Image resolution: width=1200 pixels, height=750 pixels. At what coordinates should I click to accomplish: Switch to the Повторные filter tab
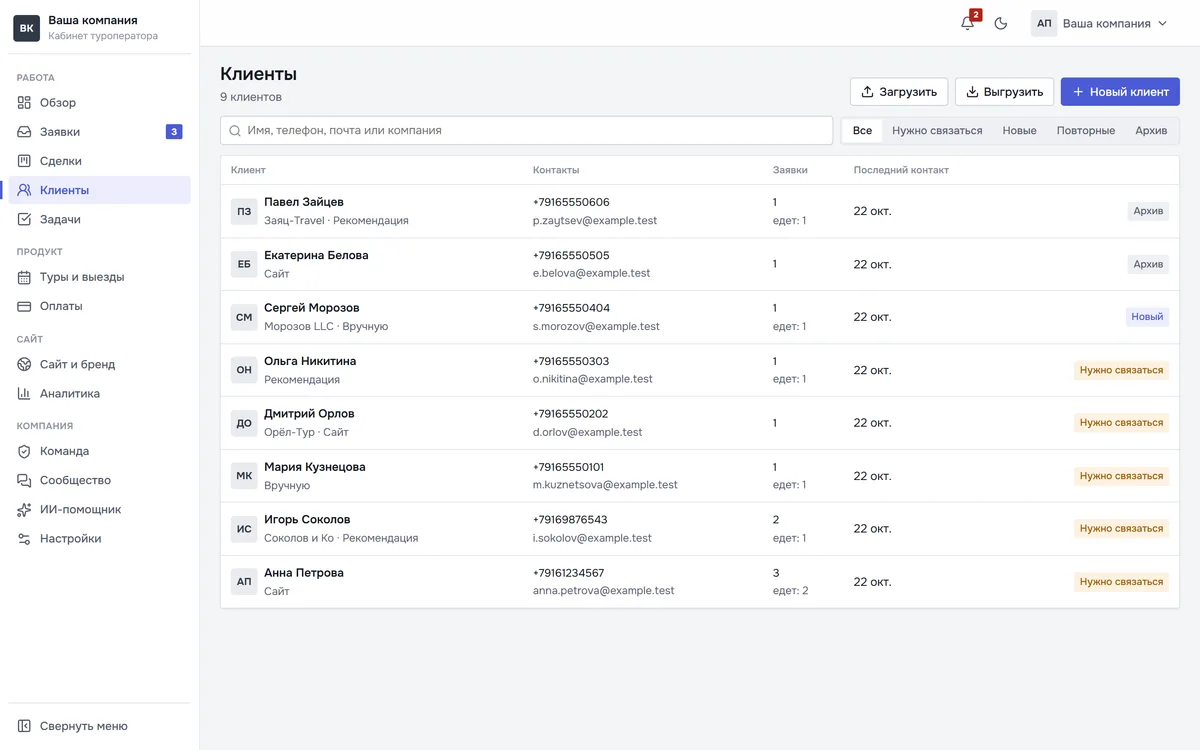(x=1085, y=131)
